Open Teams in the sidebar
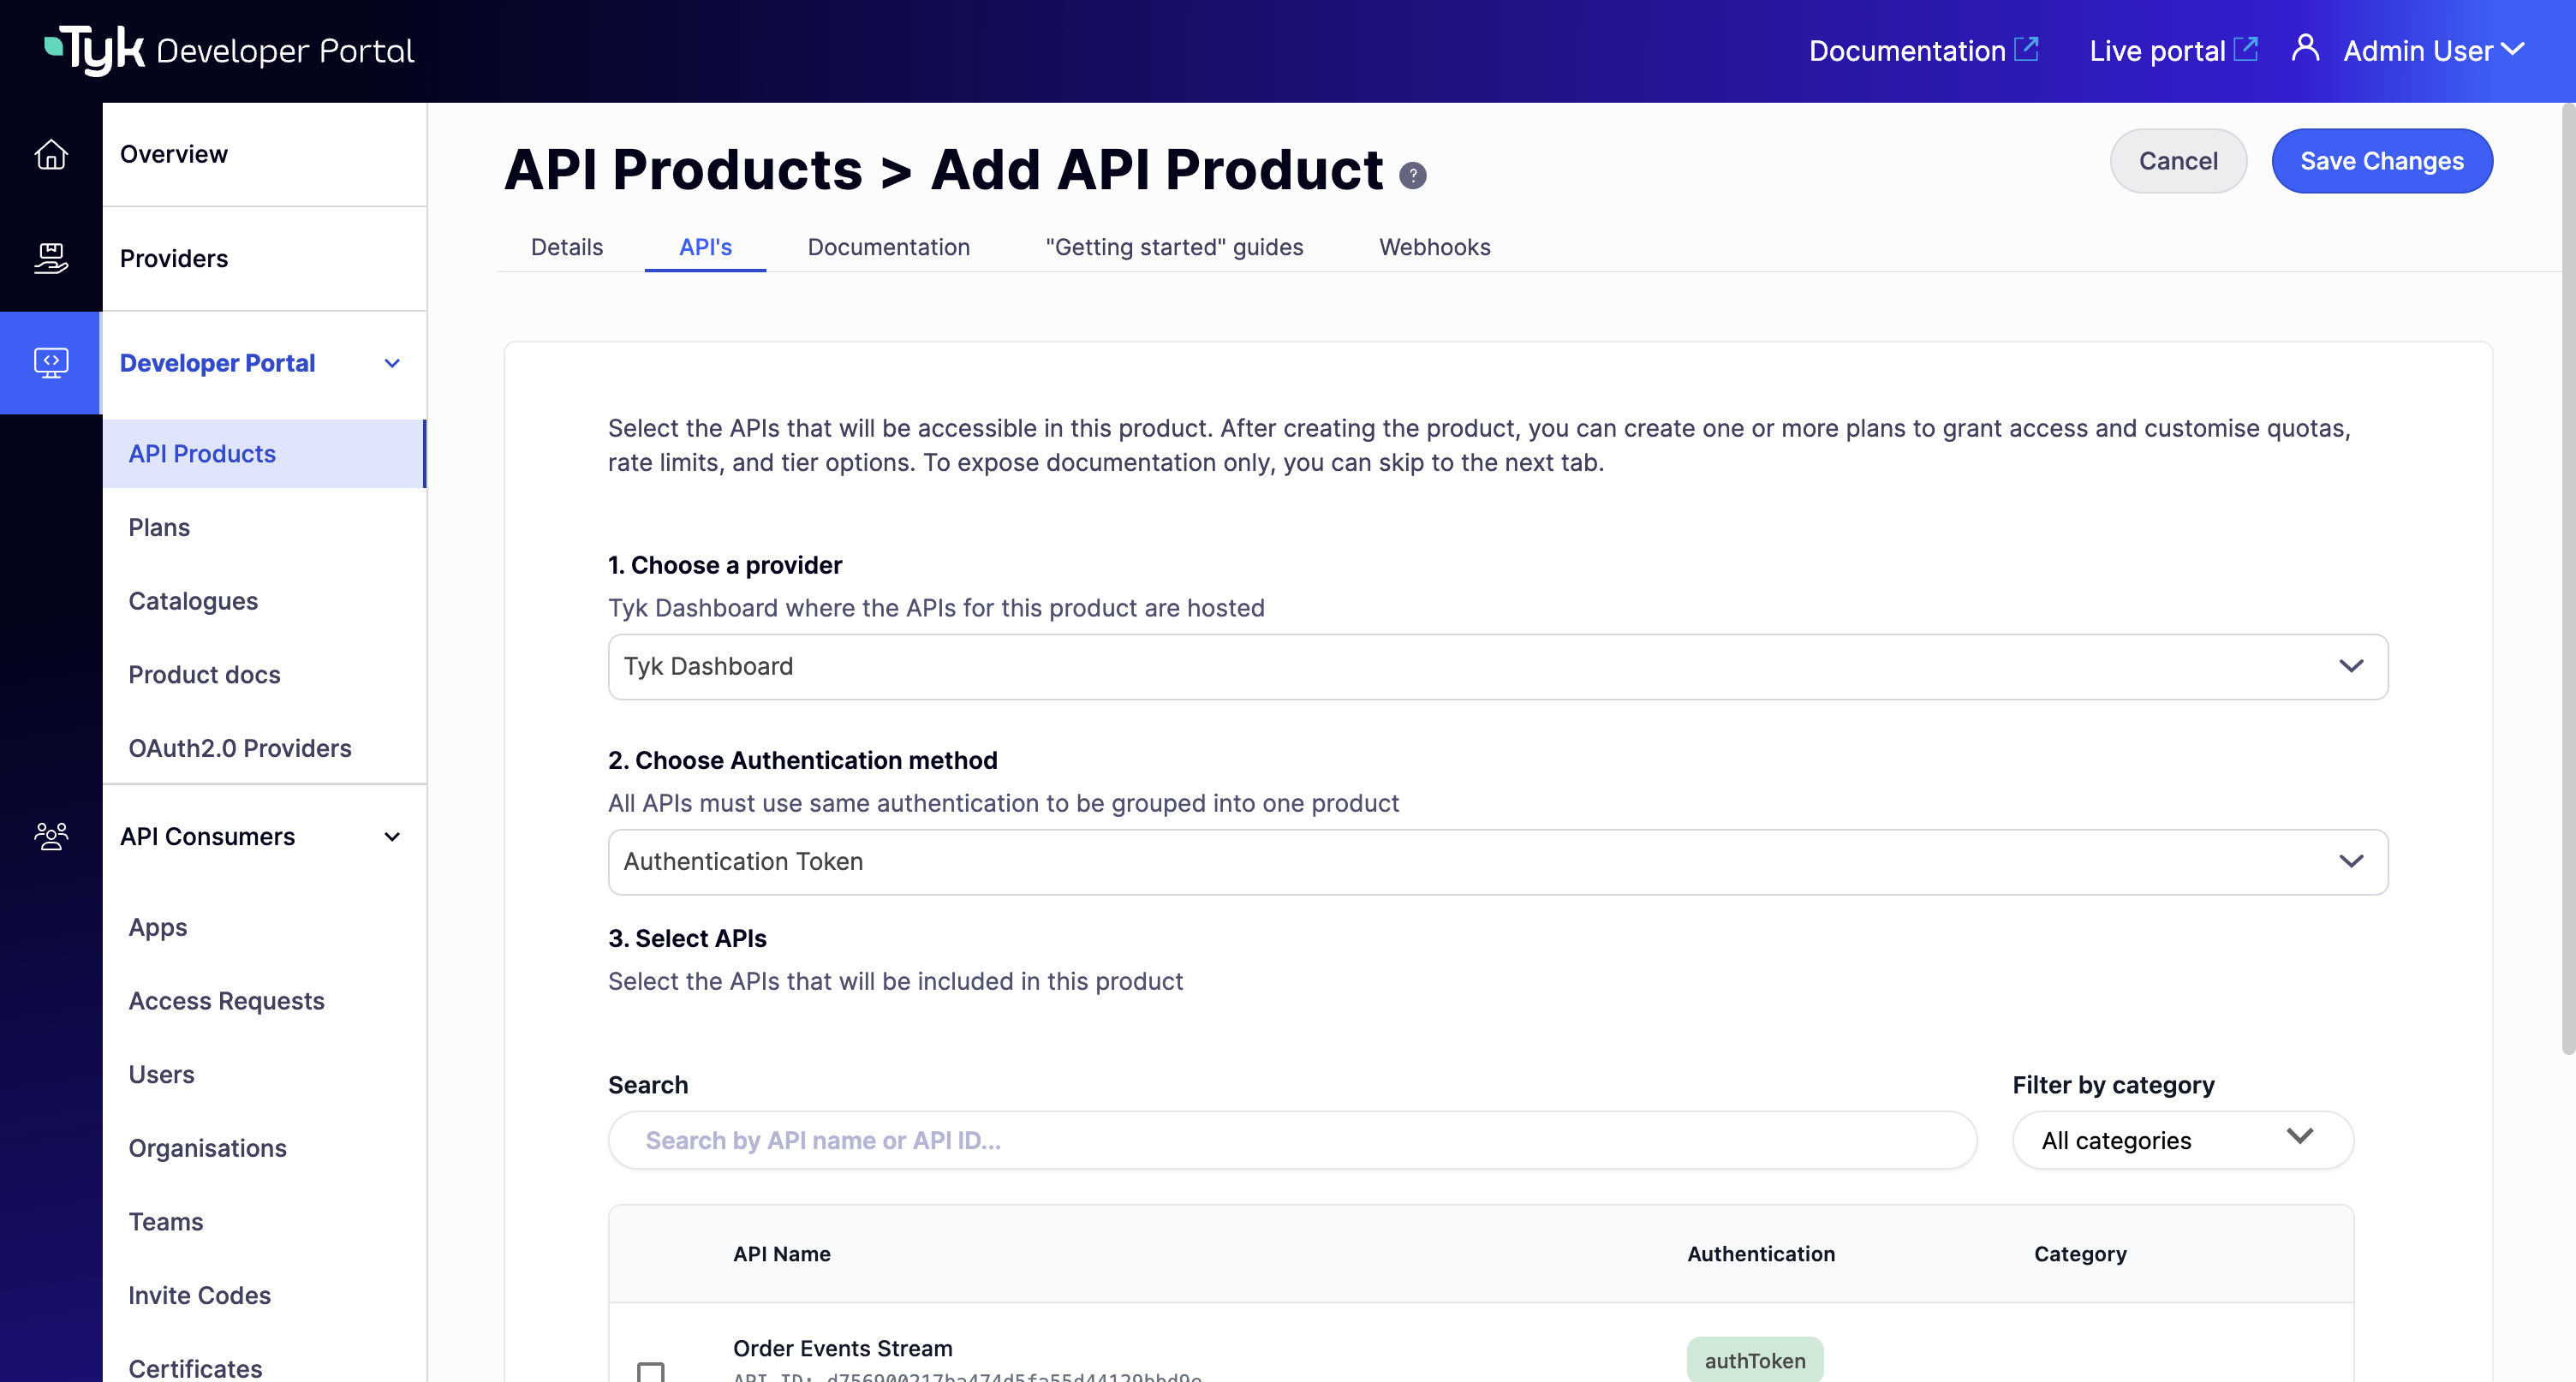The height and width of the screenshot is (1382, 2576). 165,1222
